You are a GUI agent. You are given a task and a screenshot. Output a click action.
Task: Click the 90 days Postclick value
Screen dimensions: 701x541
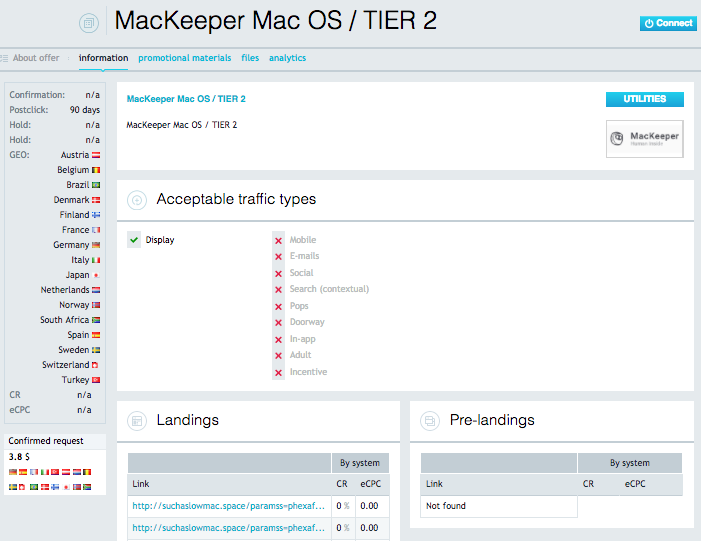point(85,110)
